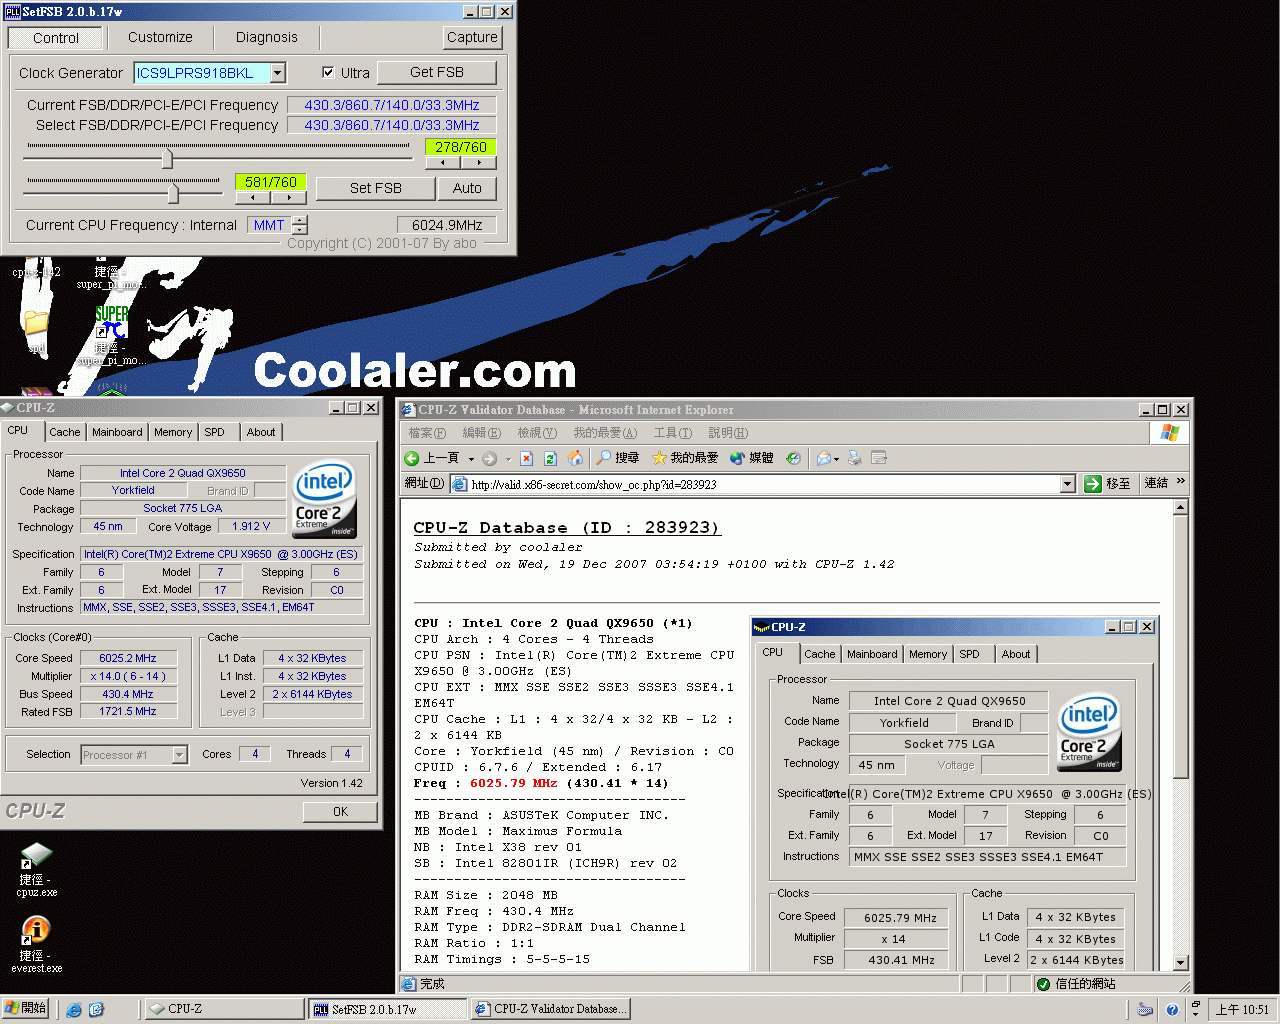
Task: Switch to SetFSB taskbar button
Action: 386,1009
